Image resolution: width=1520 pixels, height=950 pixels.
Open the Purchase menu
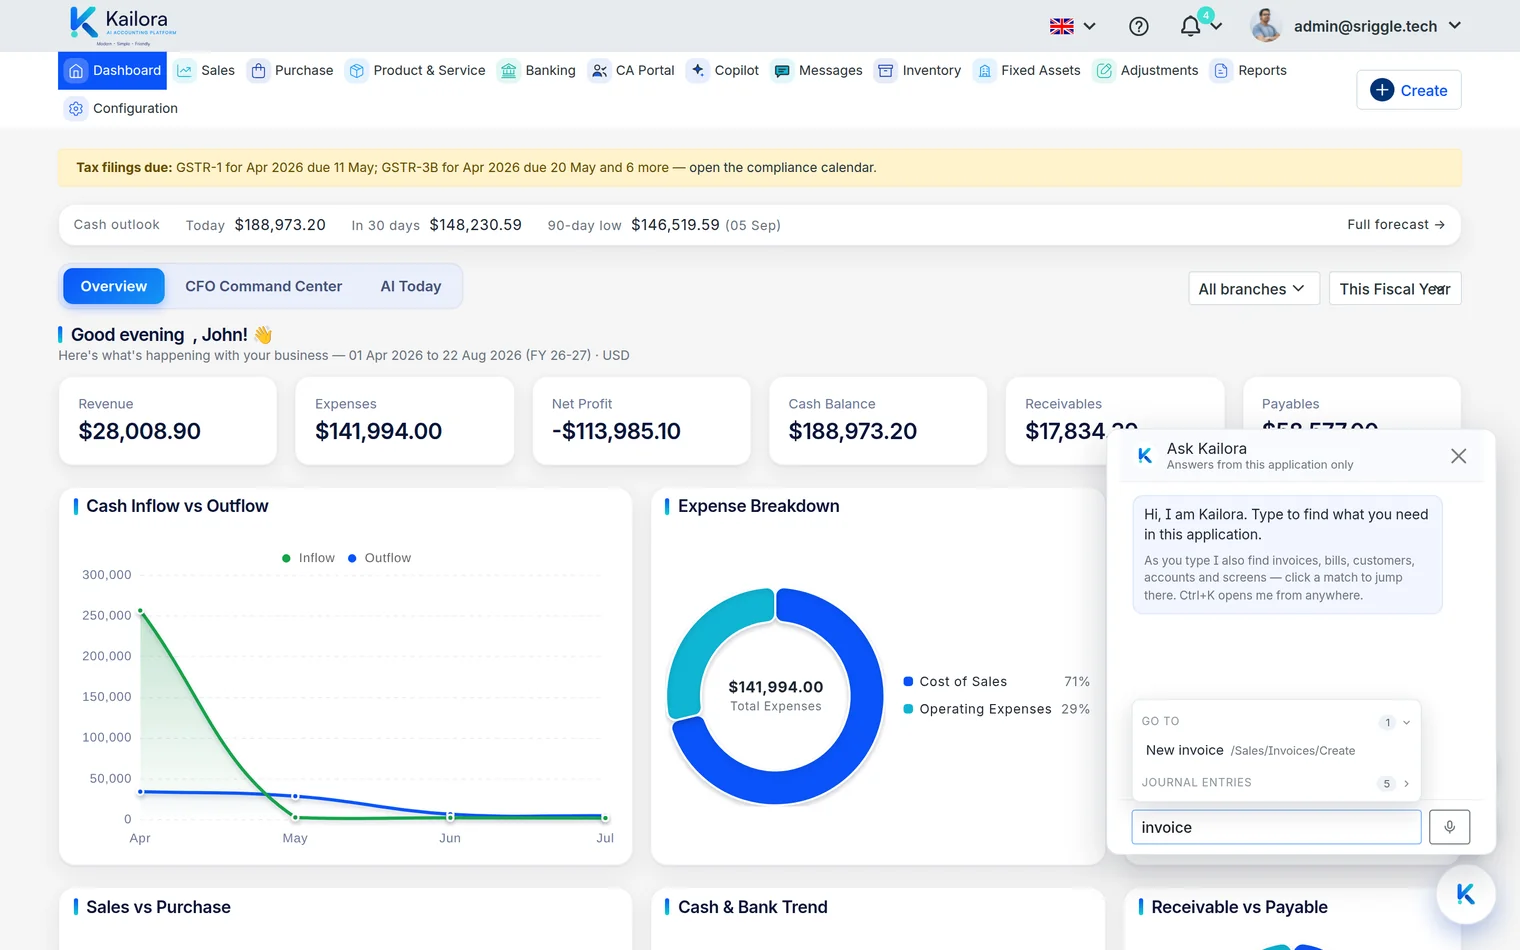click(x=292, y=70)
